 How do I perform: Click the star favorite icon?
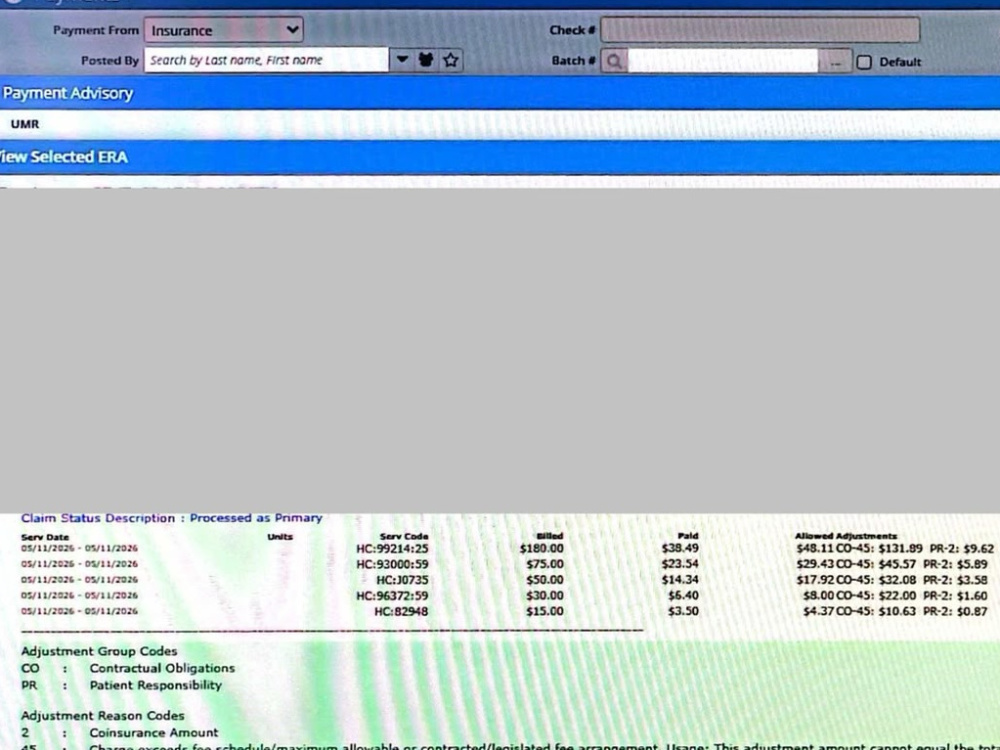(x=451, y=60)
